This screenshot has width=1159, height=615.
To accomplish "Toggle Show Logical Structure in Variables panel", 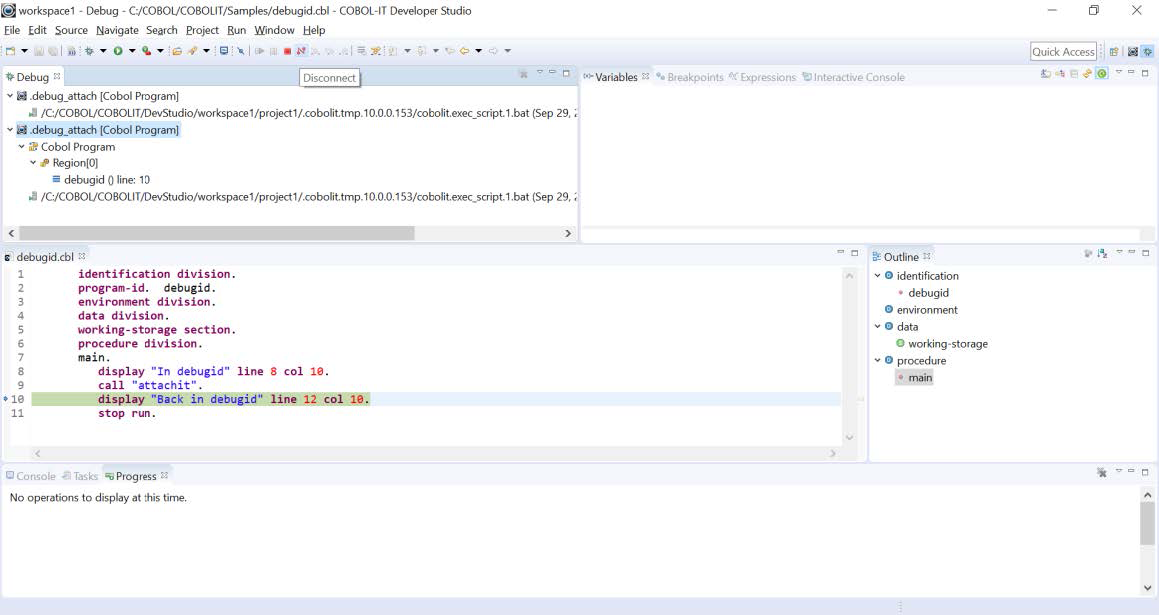I will (x=1061, y=72).
